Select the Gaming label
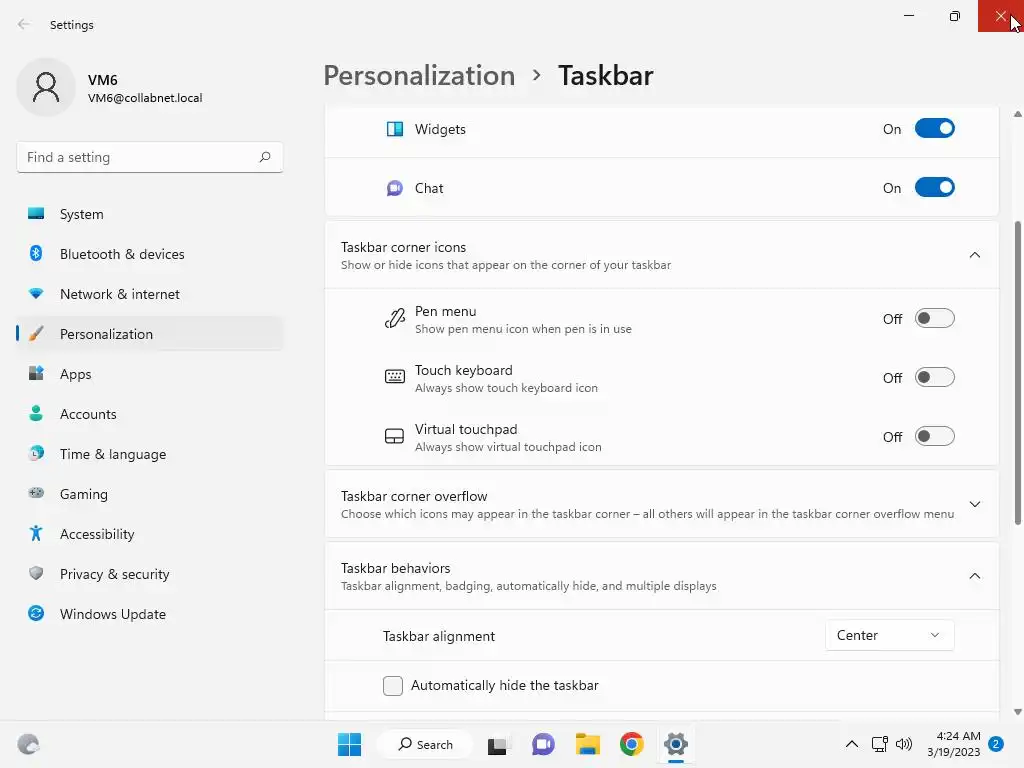The image size is (1024, 768). tap(84, 494)
